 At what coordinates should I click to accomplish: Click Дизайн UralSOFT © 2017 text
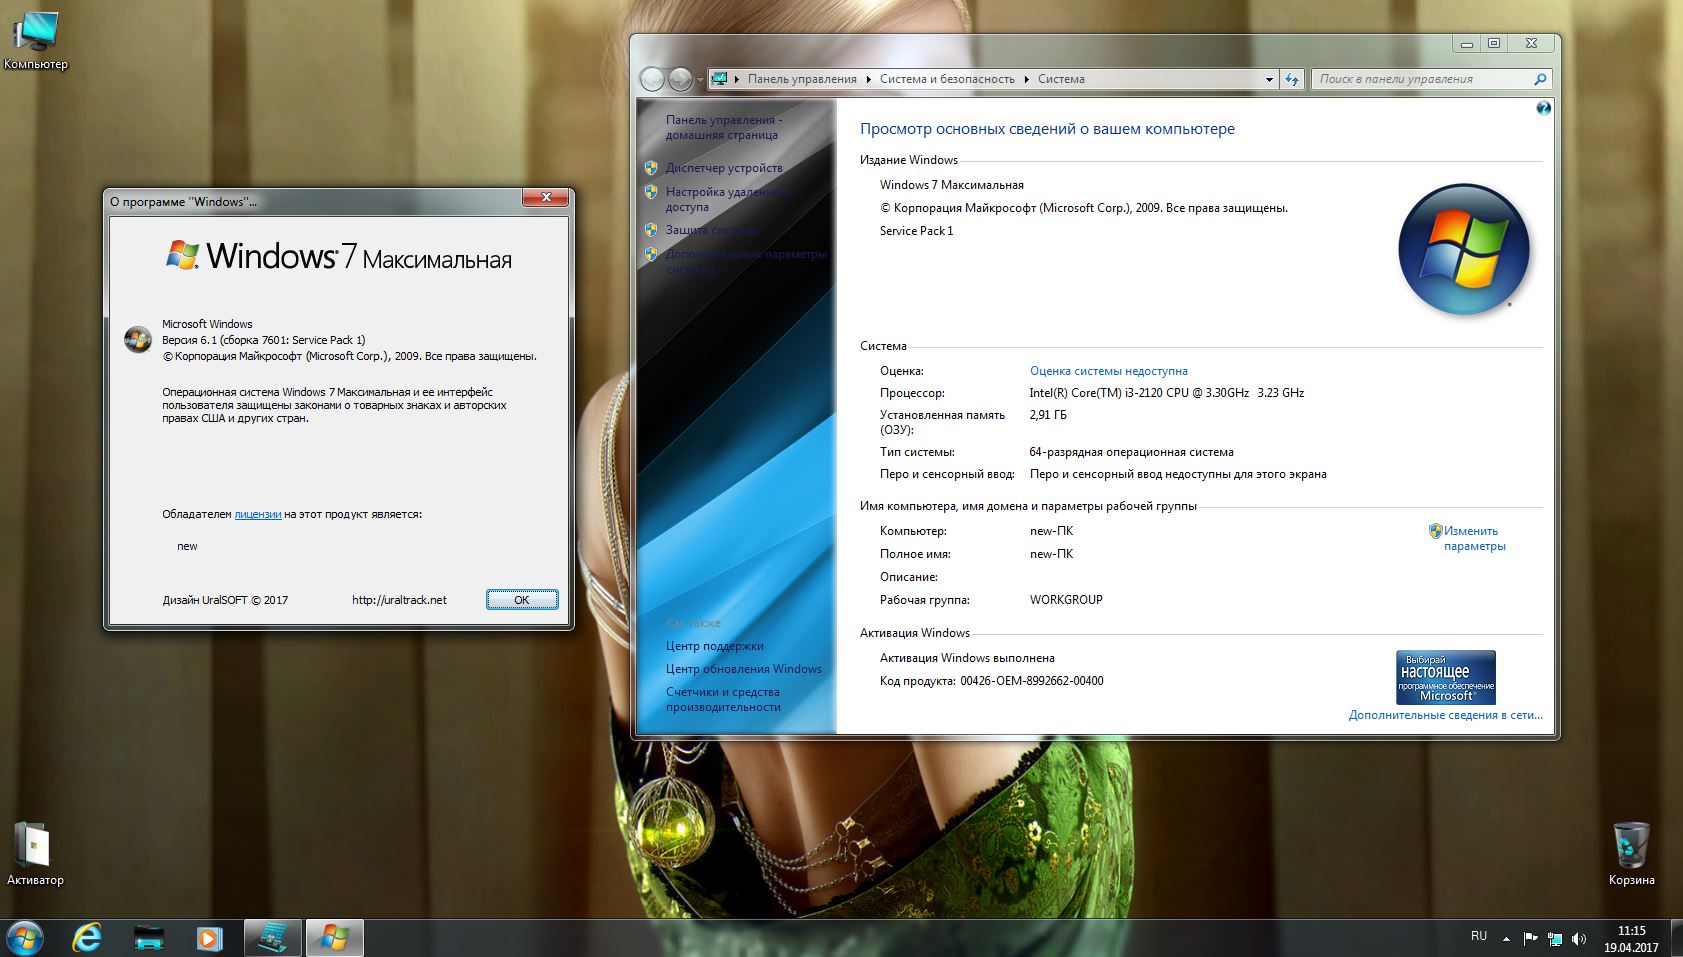point(225,600)
